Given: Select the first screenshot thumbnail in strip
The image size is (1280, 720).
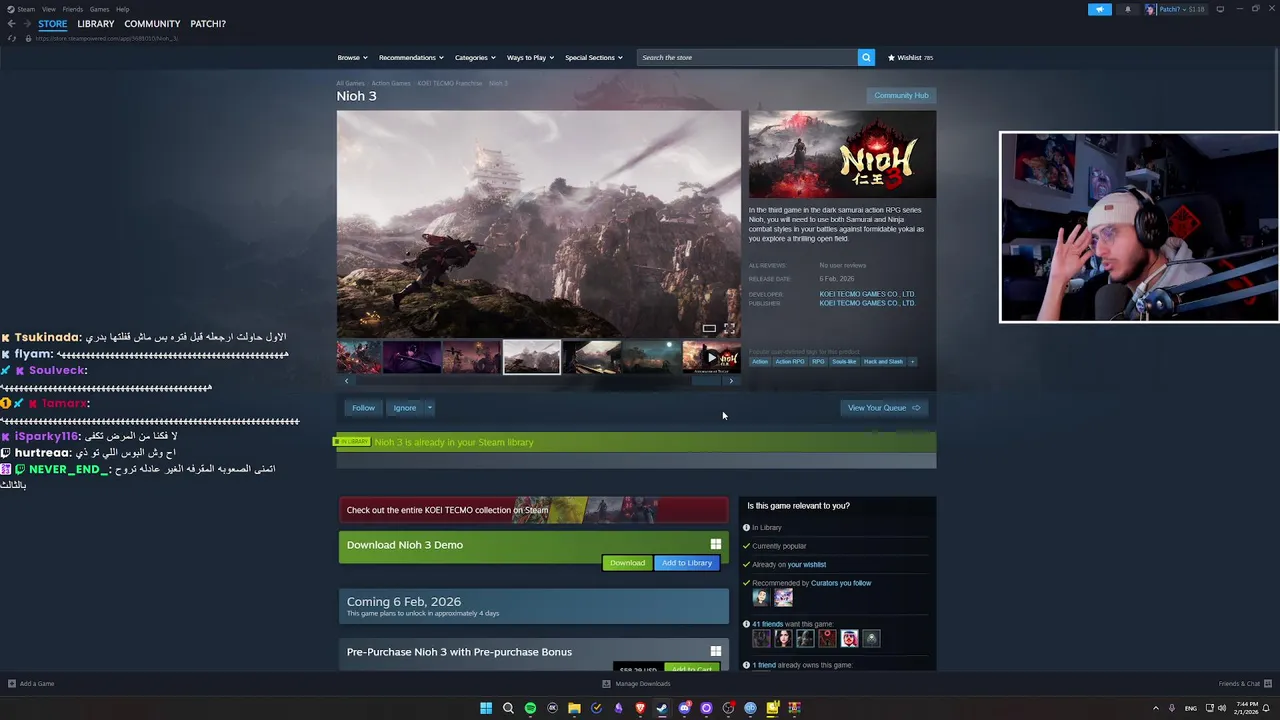Looking at the screenshot, I should (x=358, y=357).
